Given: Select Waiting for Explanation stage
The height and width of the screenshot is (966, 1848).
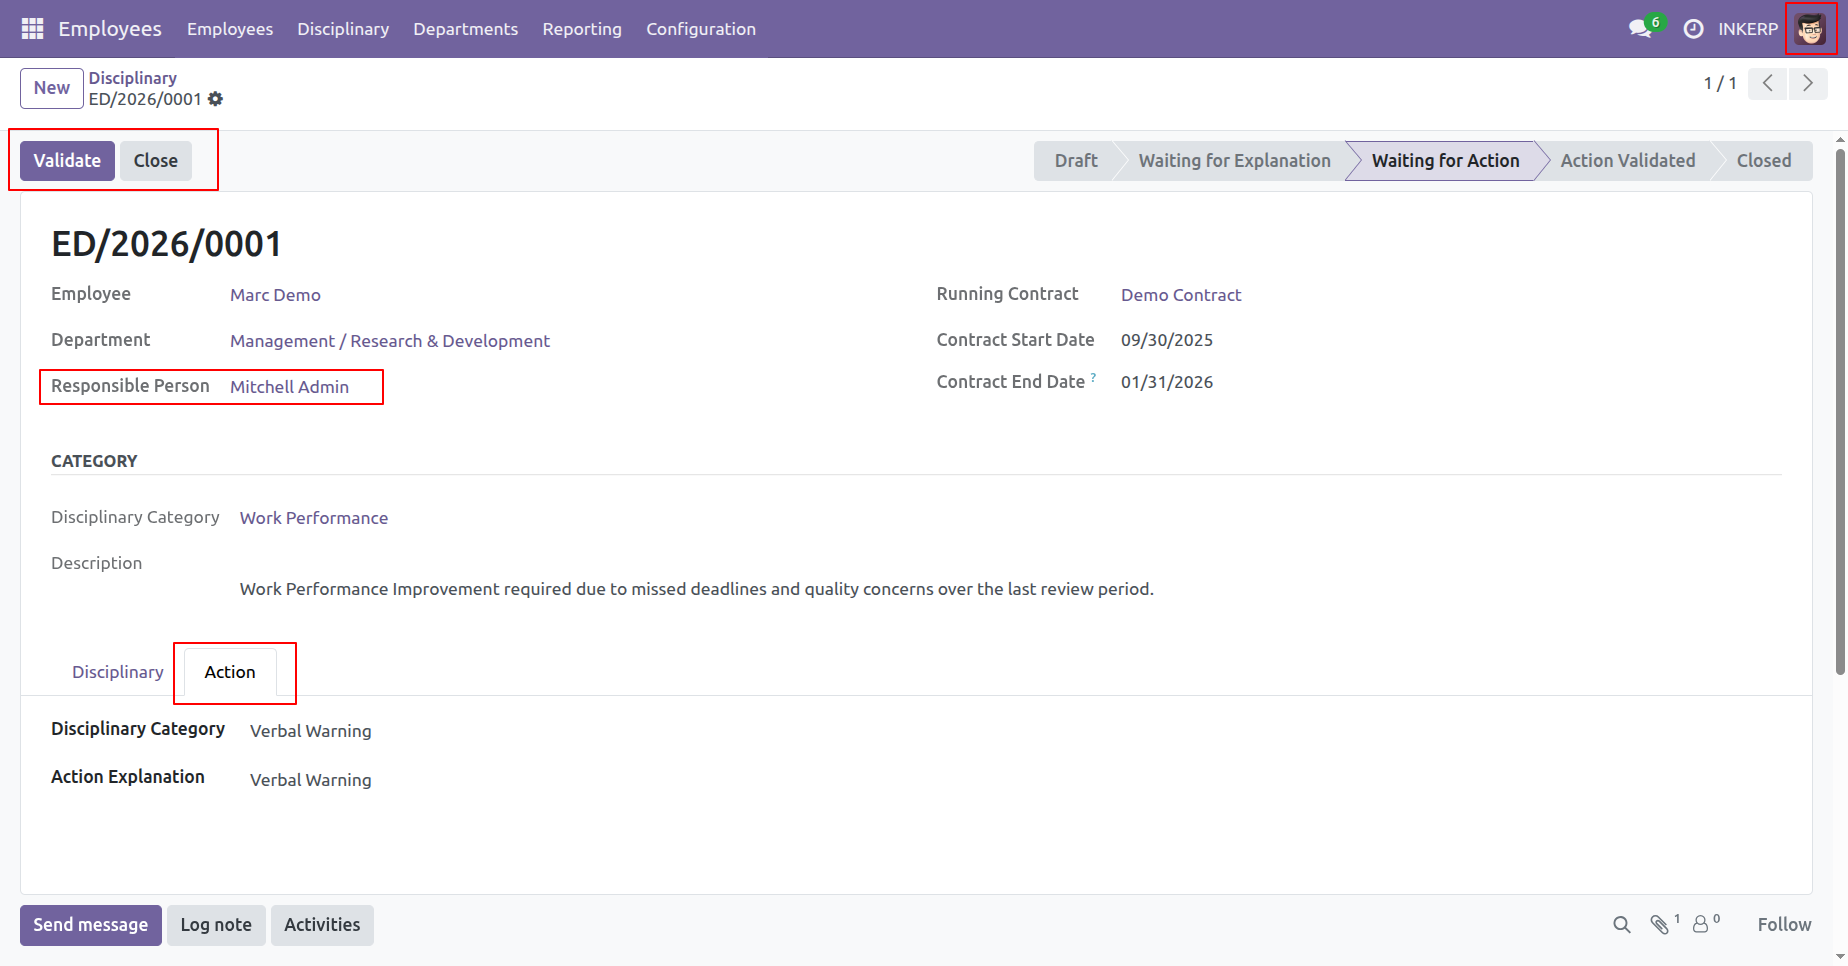Looking at the screenshot, I should [1234, 161].
